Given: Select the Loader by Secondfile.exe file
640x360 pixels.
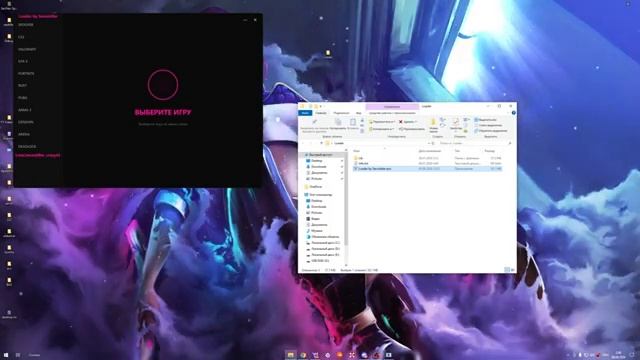Looking at the screenshot, I should [427, 169].
